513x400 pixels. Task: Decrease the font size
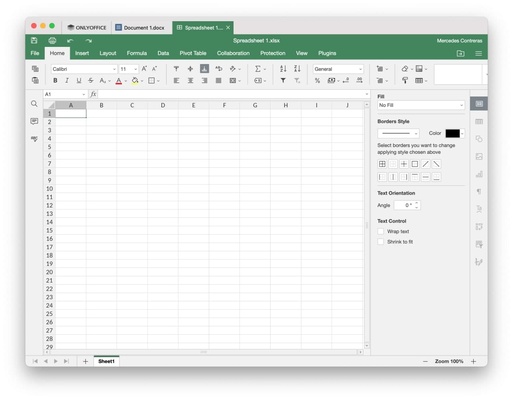(154, 69)
